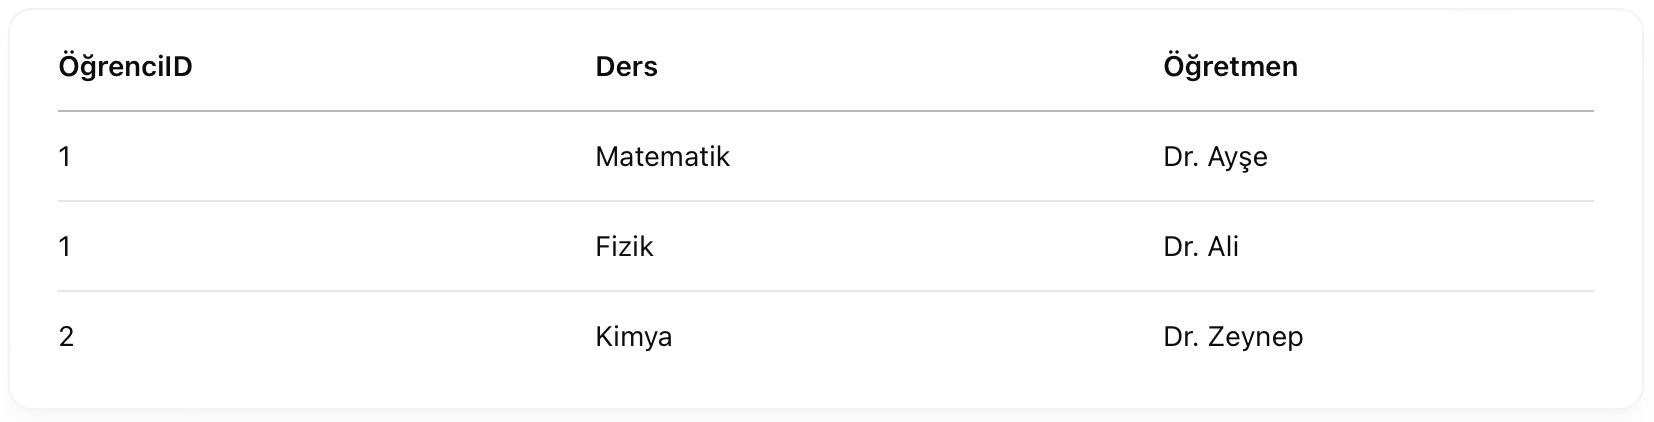Click the Dr. Ali teacher cell
Image resolution: width=1654 pixels, height=422 pixels.
point(1201,247)
